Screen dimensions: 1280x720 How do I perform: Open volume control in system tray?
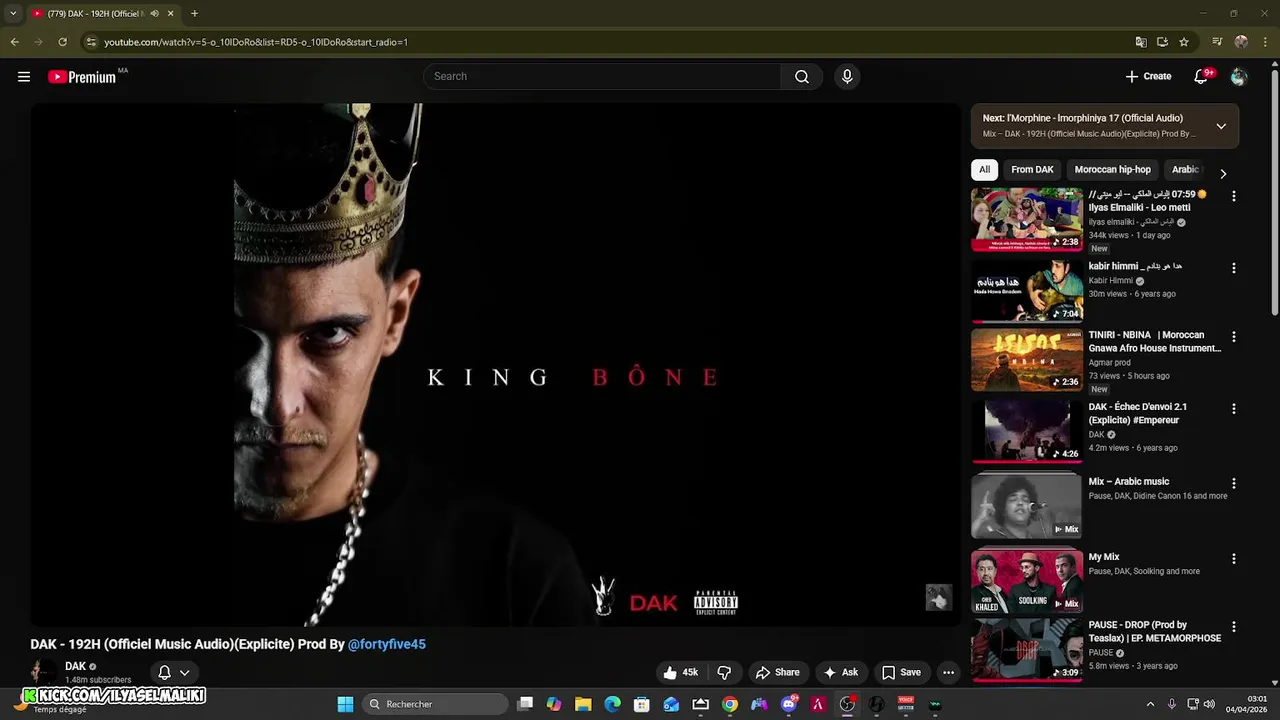point(1211,704)
